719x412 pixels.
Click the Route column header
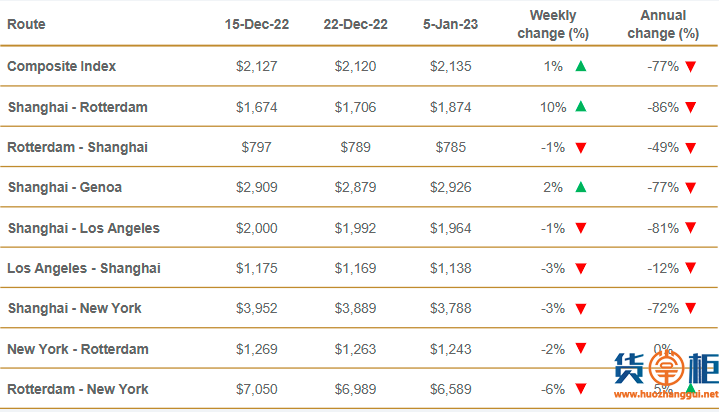pos(26,24)
